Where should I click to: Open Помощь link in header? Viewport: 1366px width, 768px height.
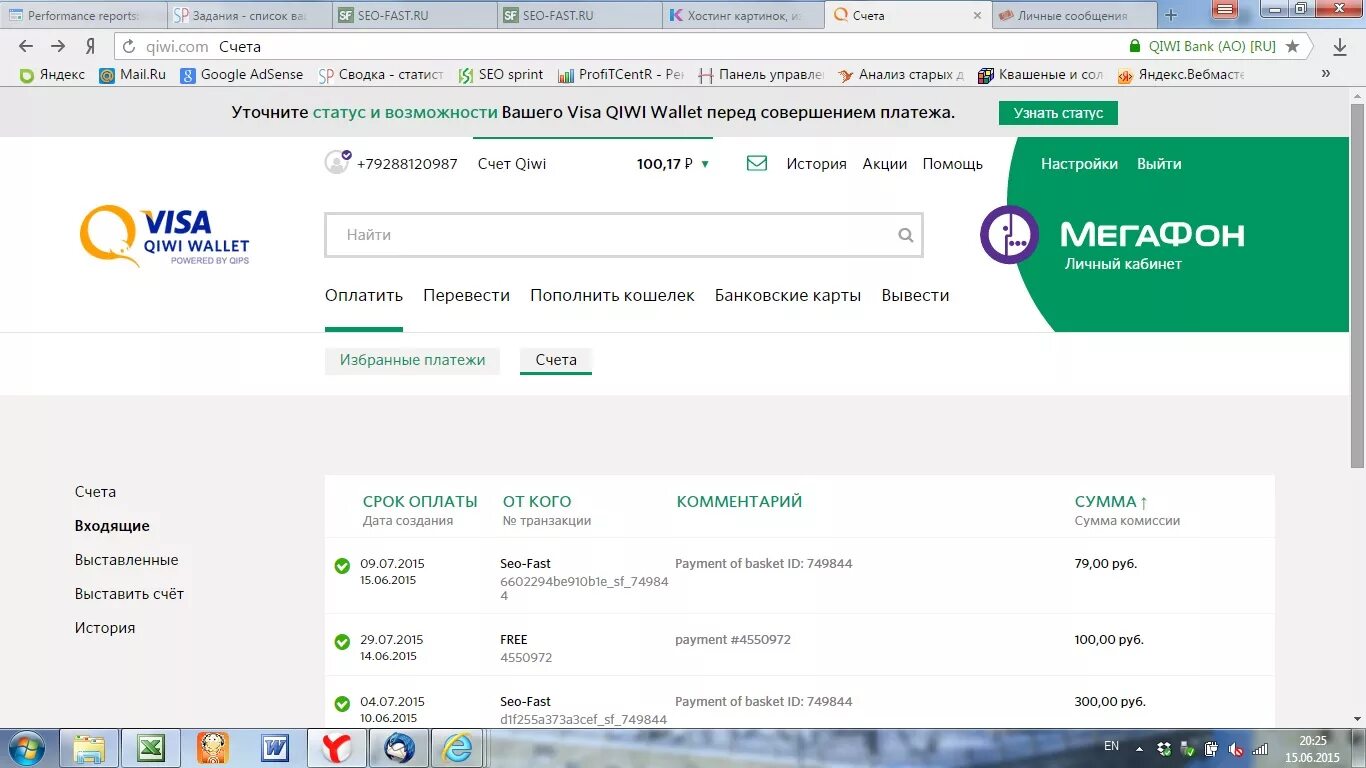click(x=952, y=164)
